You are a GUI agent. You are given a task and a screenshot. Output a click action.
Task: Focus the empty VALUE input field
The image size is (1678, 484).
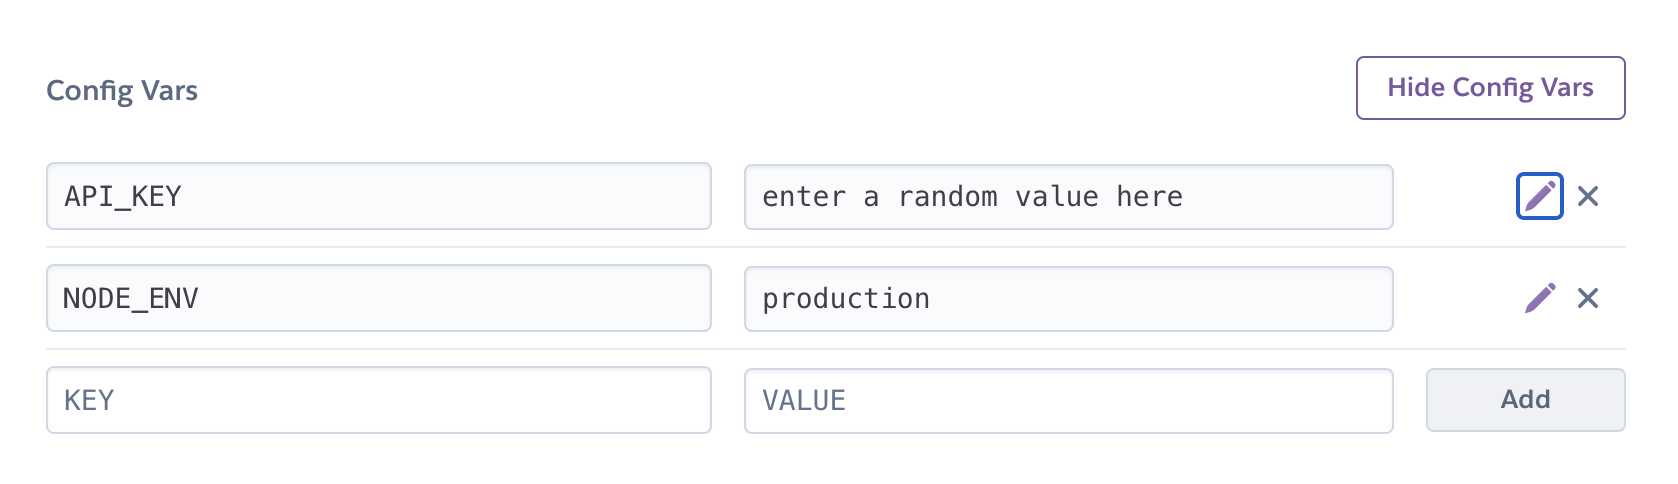pos(1068,400)
